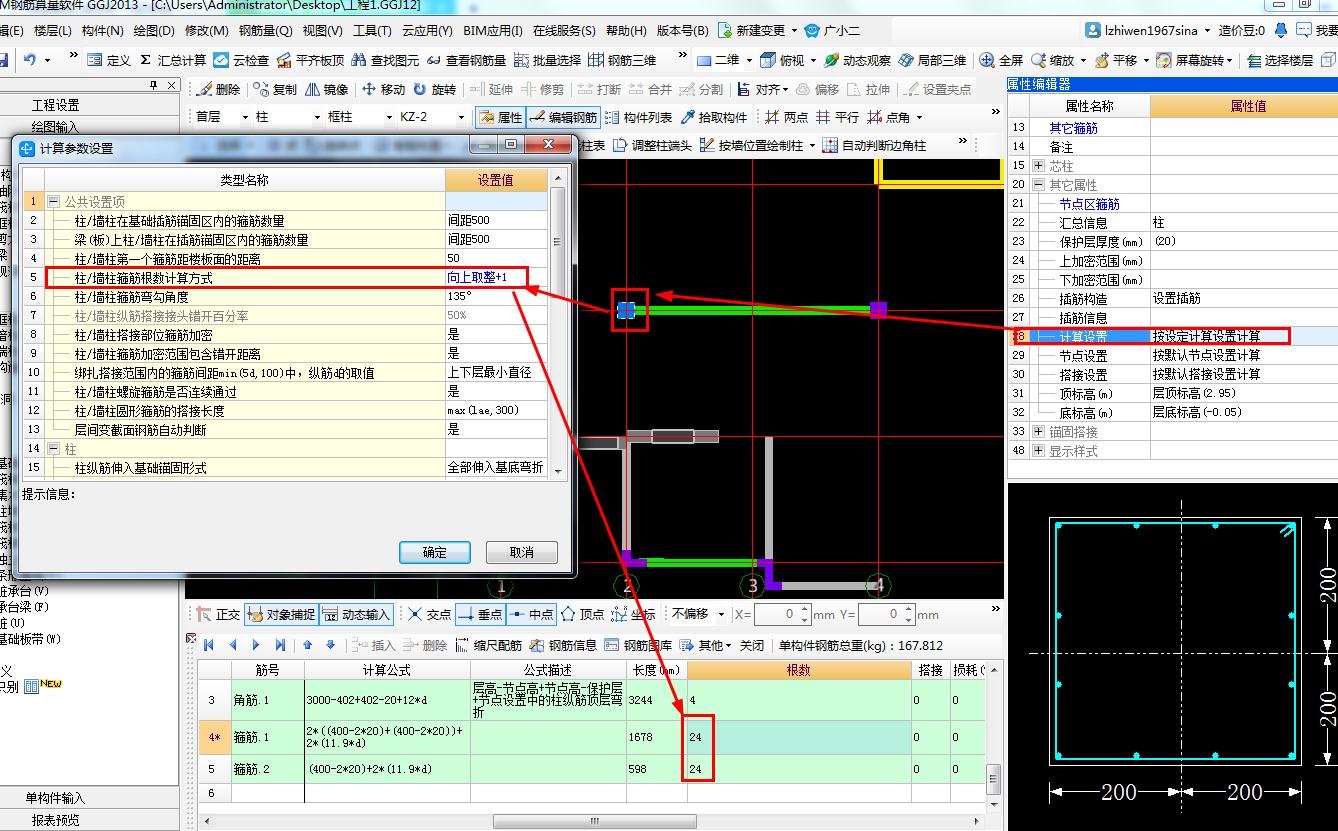Viewport: 1338px width, 831px height.
Task: Click 工程设置 in left navigation
Action: tap(56, 105)
